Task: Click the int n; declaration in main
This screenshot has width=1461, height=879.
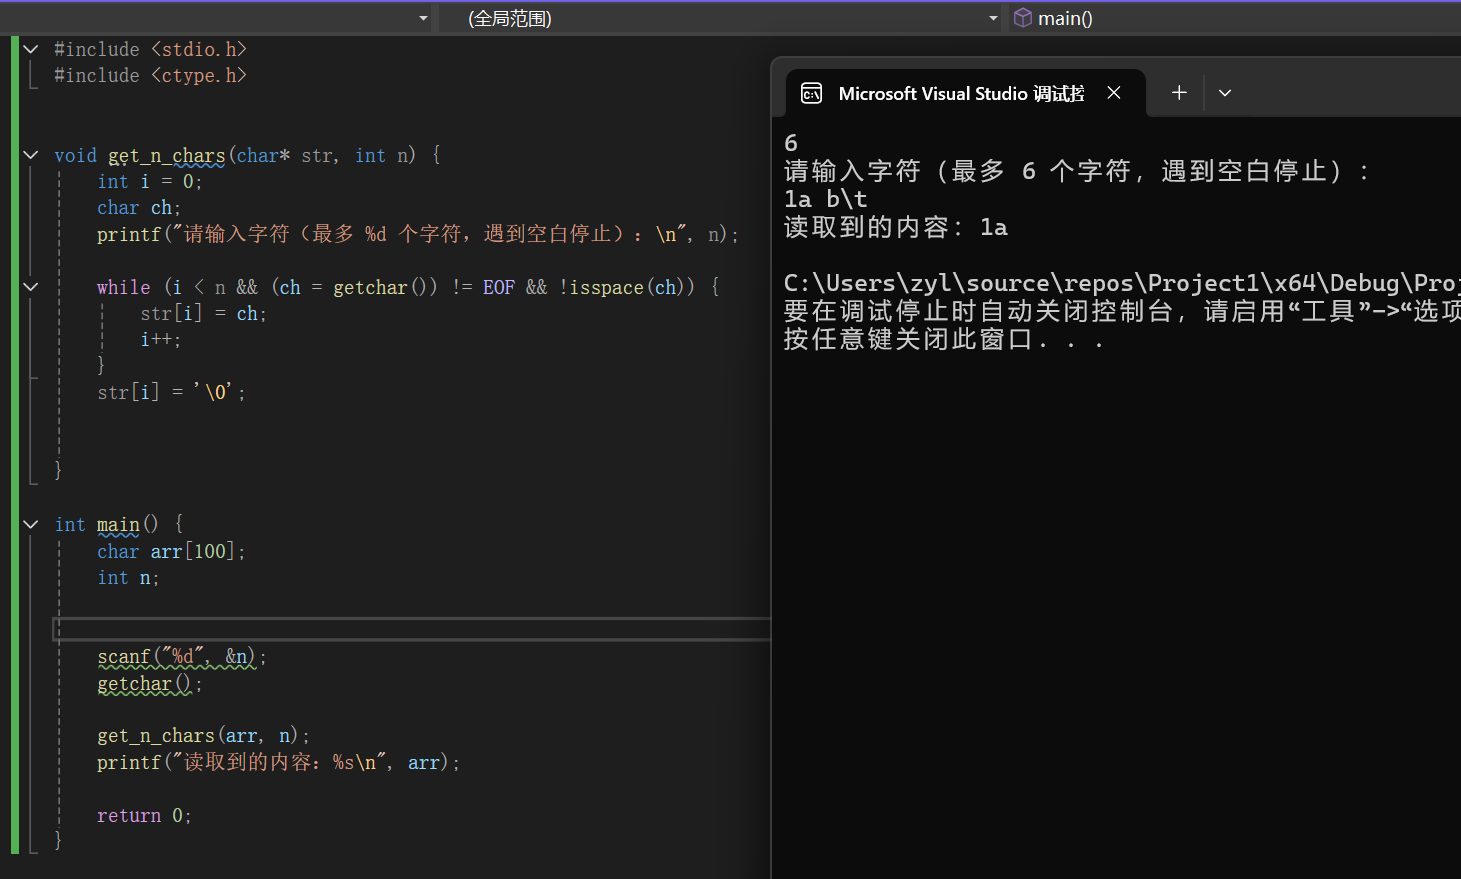Action: (128, 577)
